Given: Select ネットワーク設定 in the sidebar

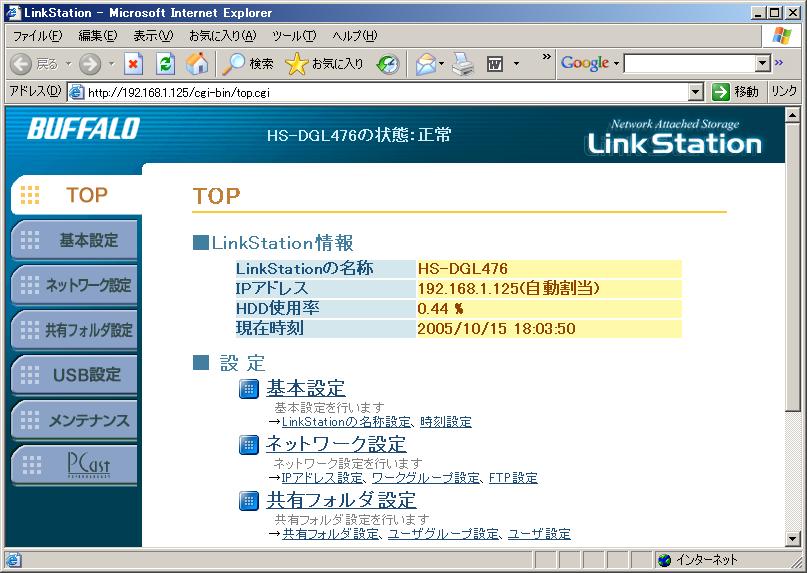Looking at the screenshot, I should click(x=76, y=285).
